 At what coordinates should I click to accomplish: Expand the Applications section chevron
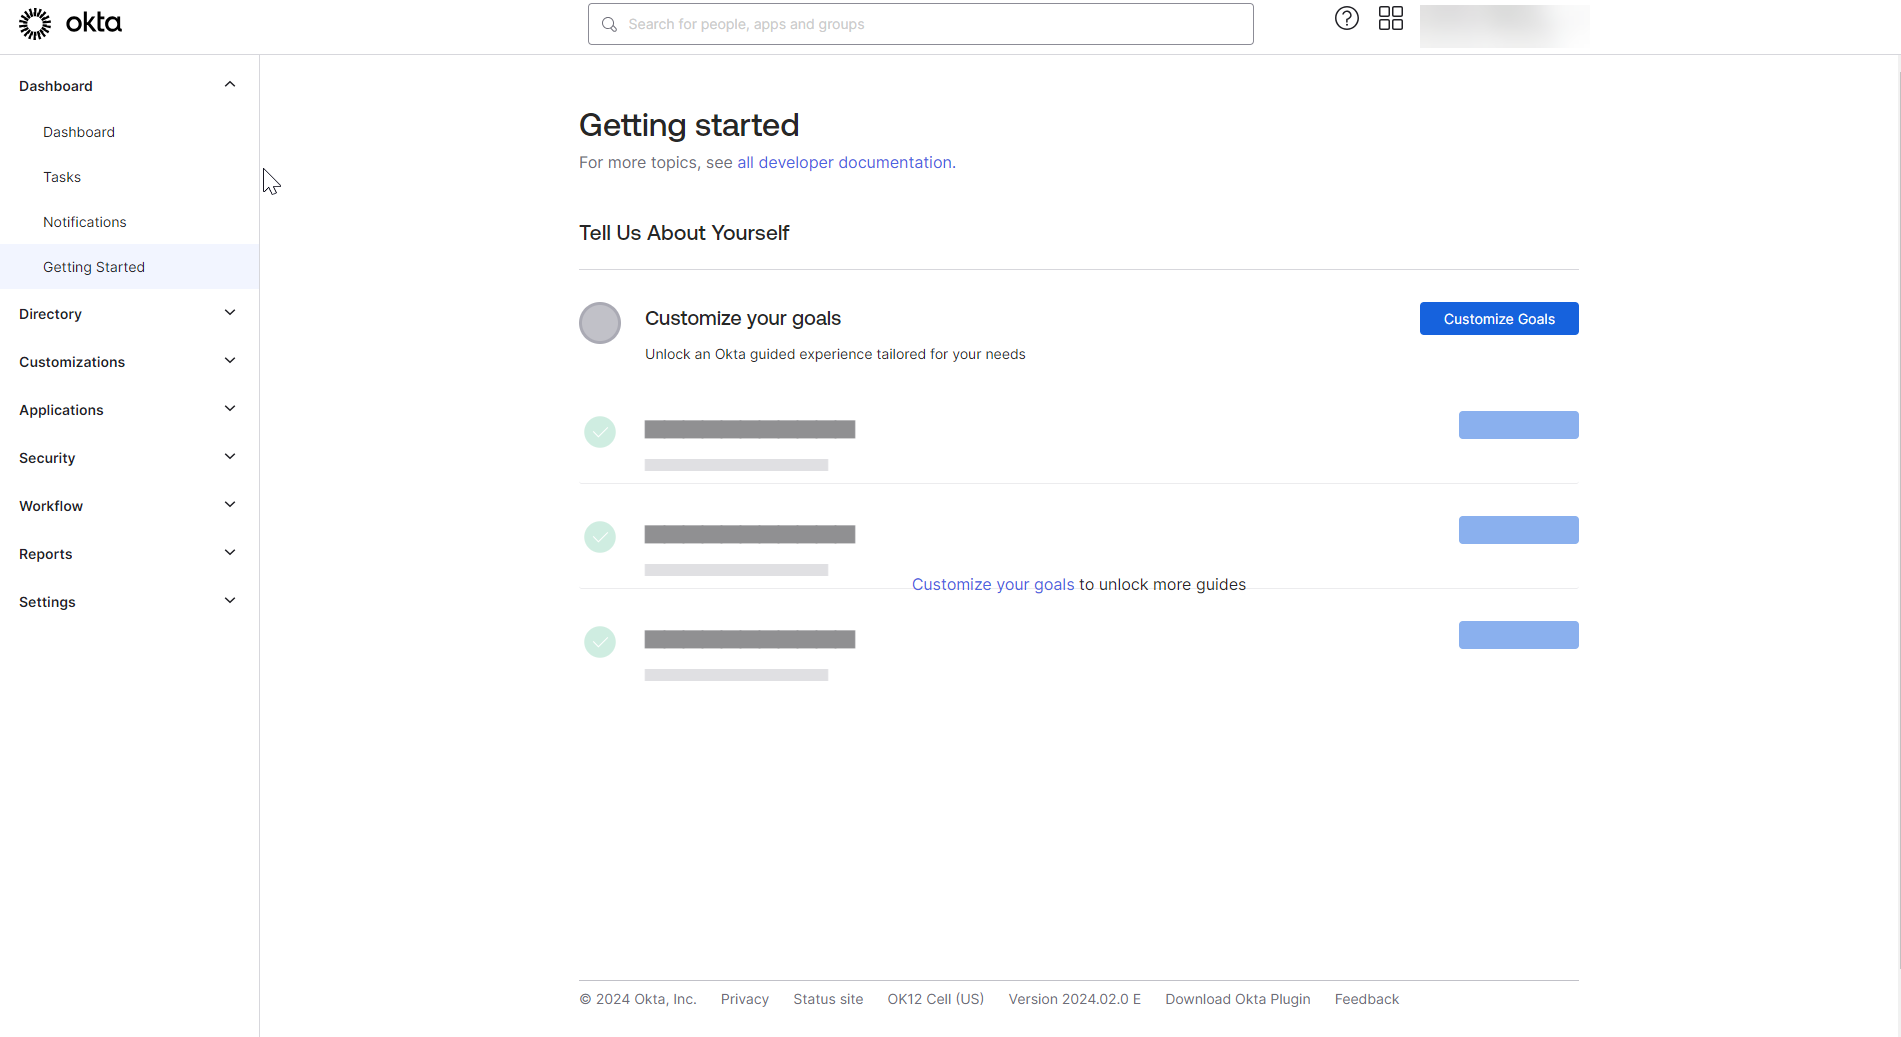coord(230,409)
